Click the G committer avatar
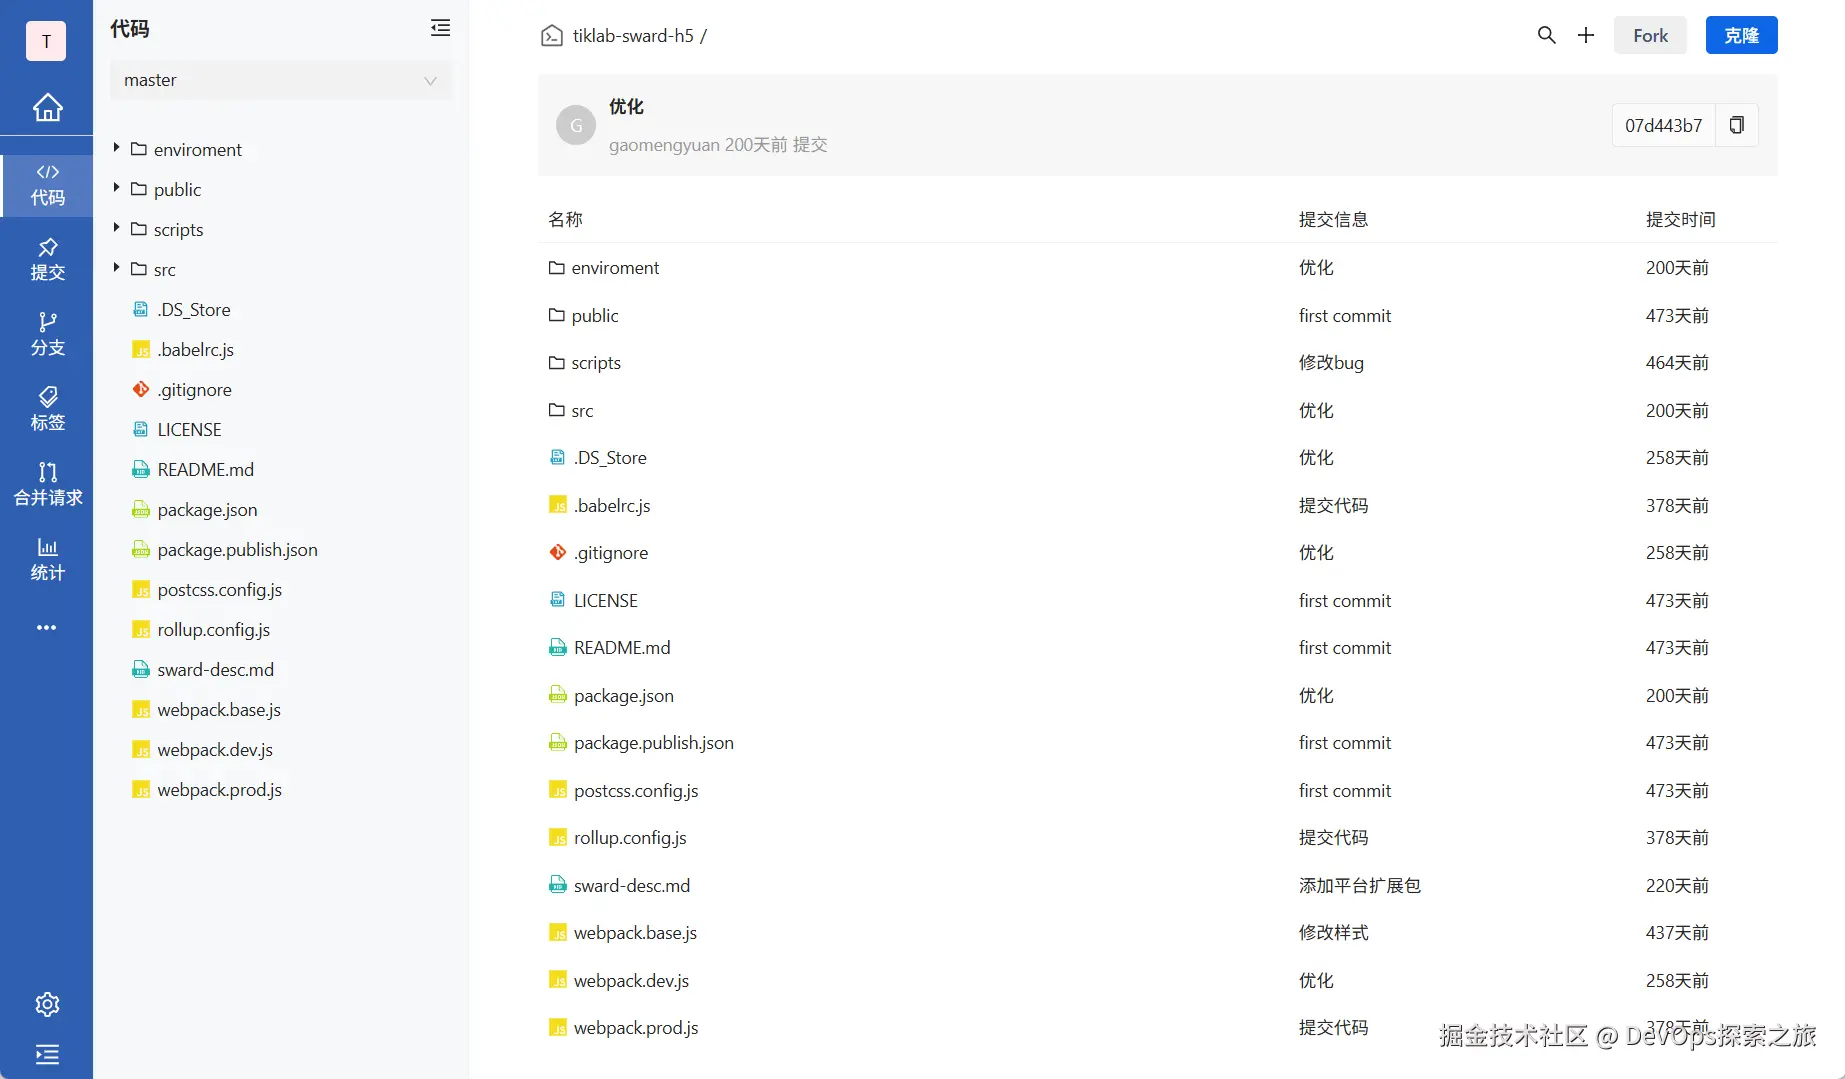 click(x=576, y=125)
